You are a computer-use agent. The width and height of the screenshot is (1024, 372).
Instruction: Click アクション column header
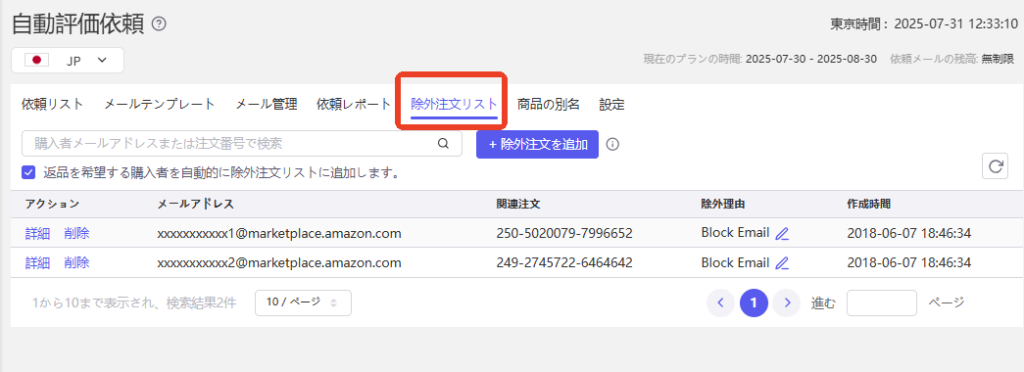(x=52, y=204)
